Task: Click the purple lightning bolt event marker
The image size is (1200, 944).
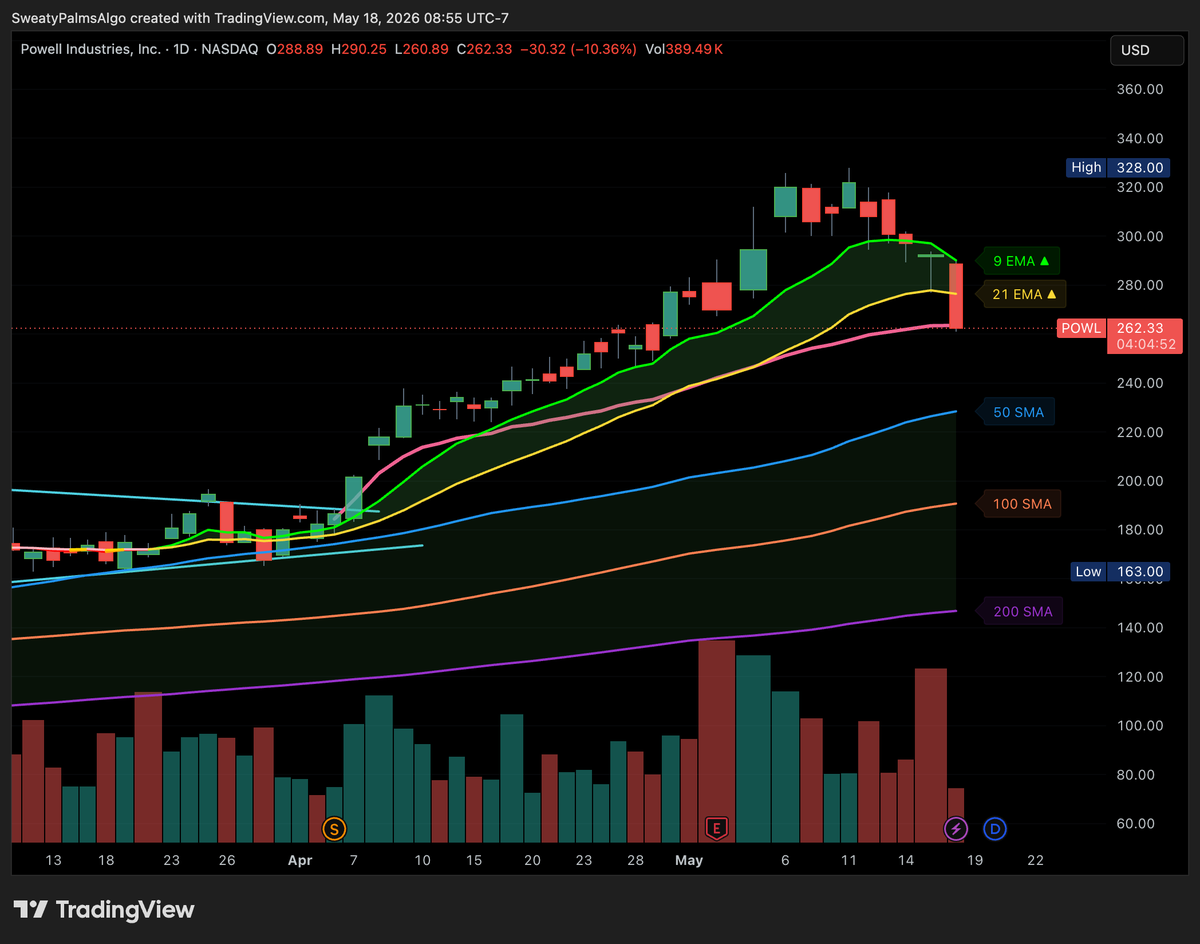Action: click(956, 828)
